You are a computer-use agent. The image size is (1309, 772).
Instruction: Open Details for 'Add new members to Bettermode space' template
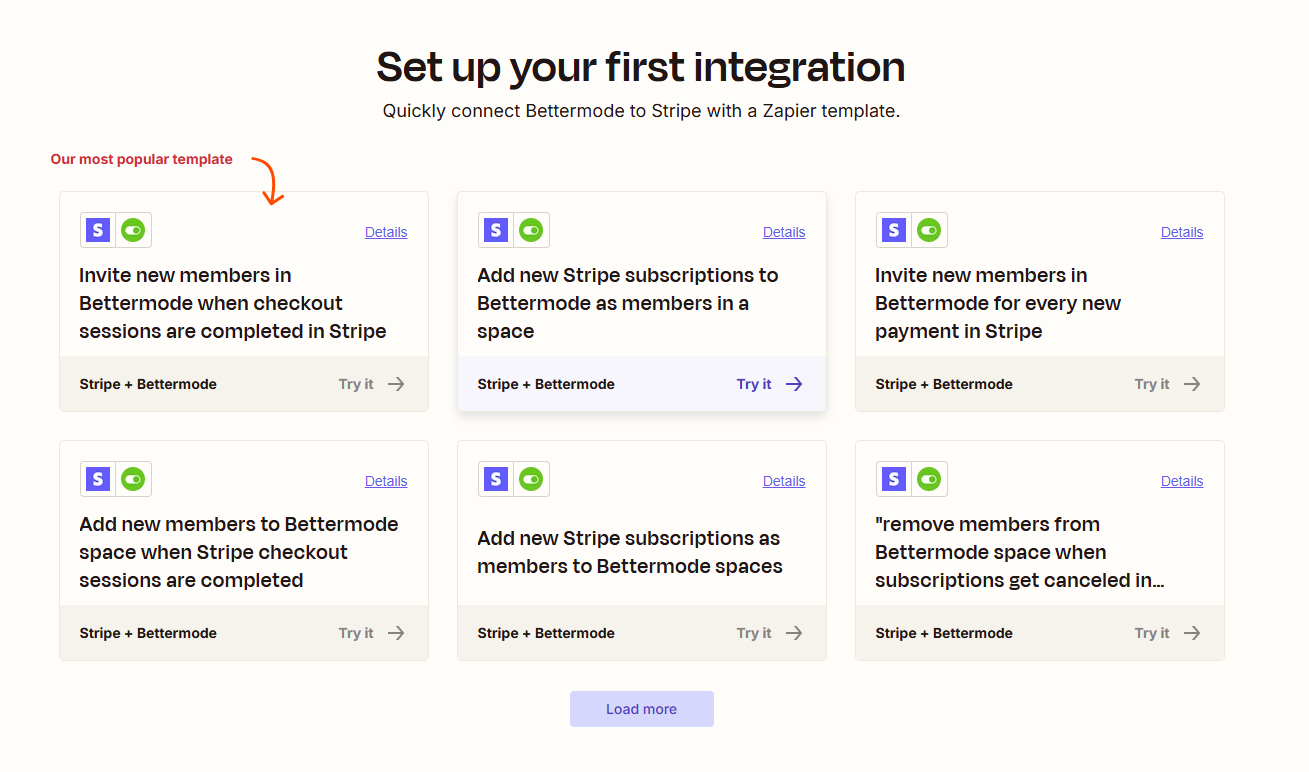click(x=386, y=481)
